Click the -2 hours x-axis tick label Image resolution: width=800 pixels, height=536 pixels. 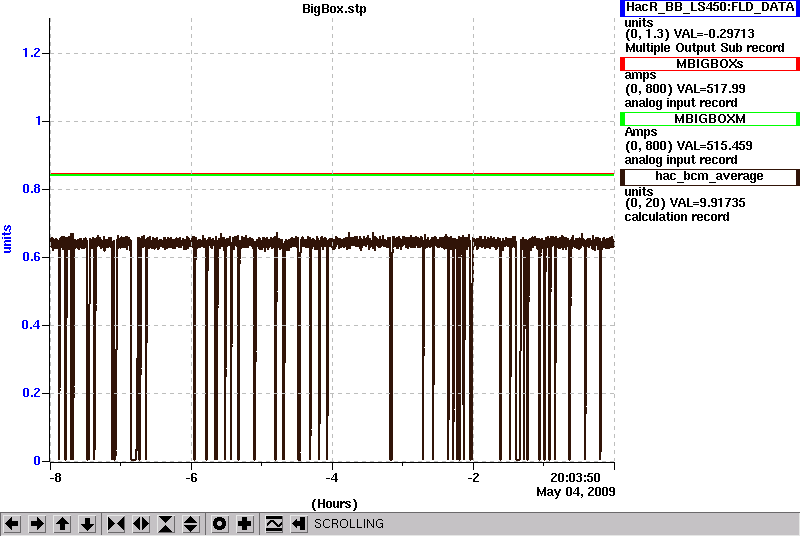click(473, 478)
